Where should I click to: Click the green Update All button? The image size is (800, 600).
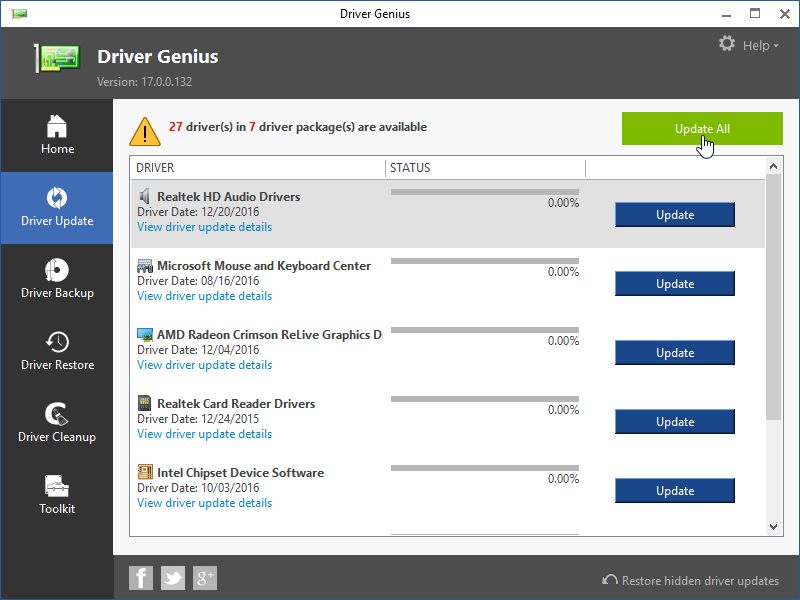(x=702, y=129)
